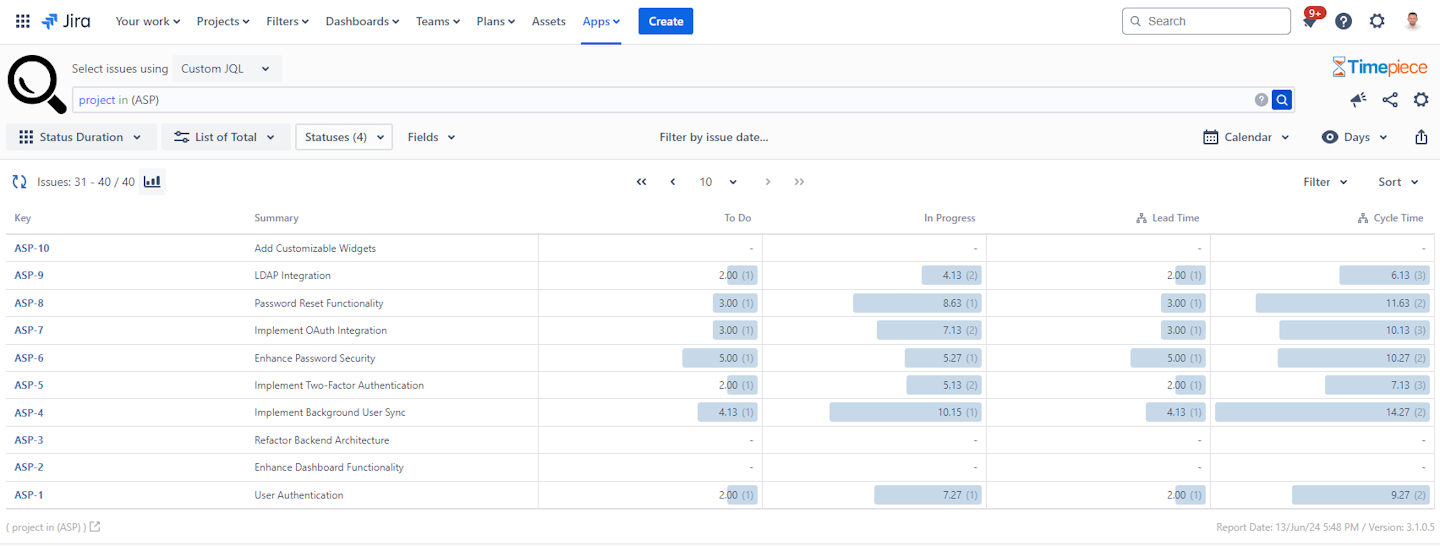Click the Timepiece logo
This screenshot has width=1440, height=546.
1379,67
